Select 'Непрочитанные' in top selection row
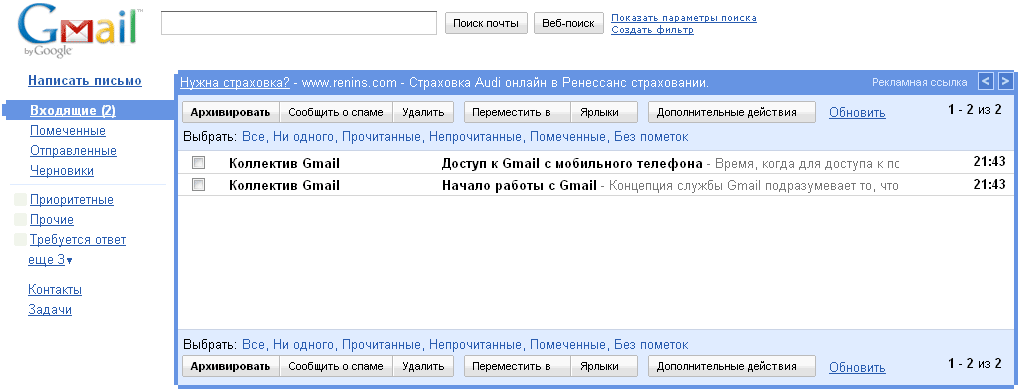This screenshot has height=392, width=1023. click(476, 137)
